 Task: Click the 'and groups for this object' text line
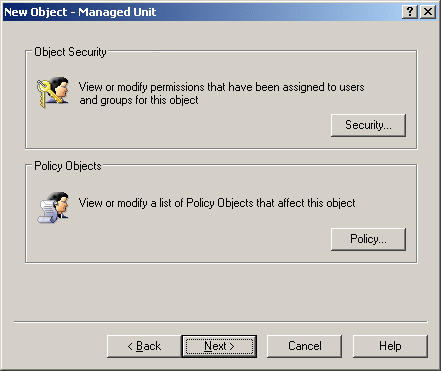(x=139, y=100)
